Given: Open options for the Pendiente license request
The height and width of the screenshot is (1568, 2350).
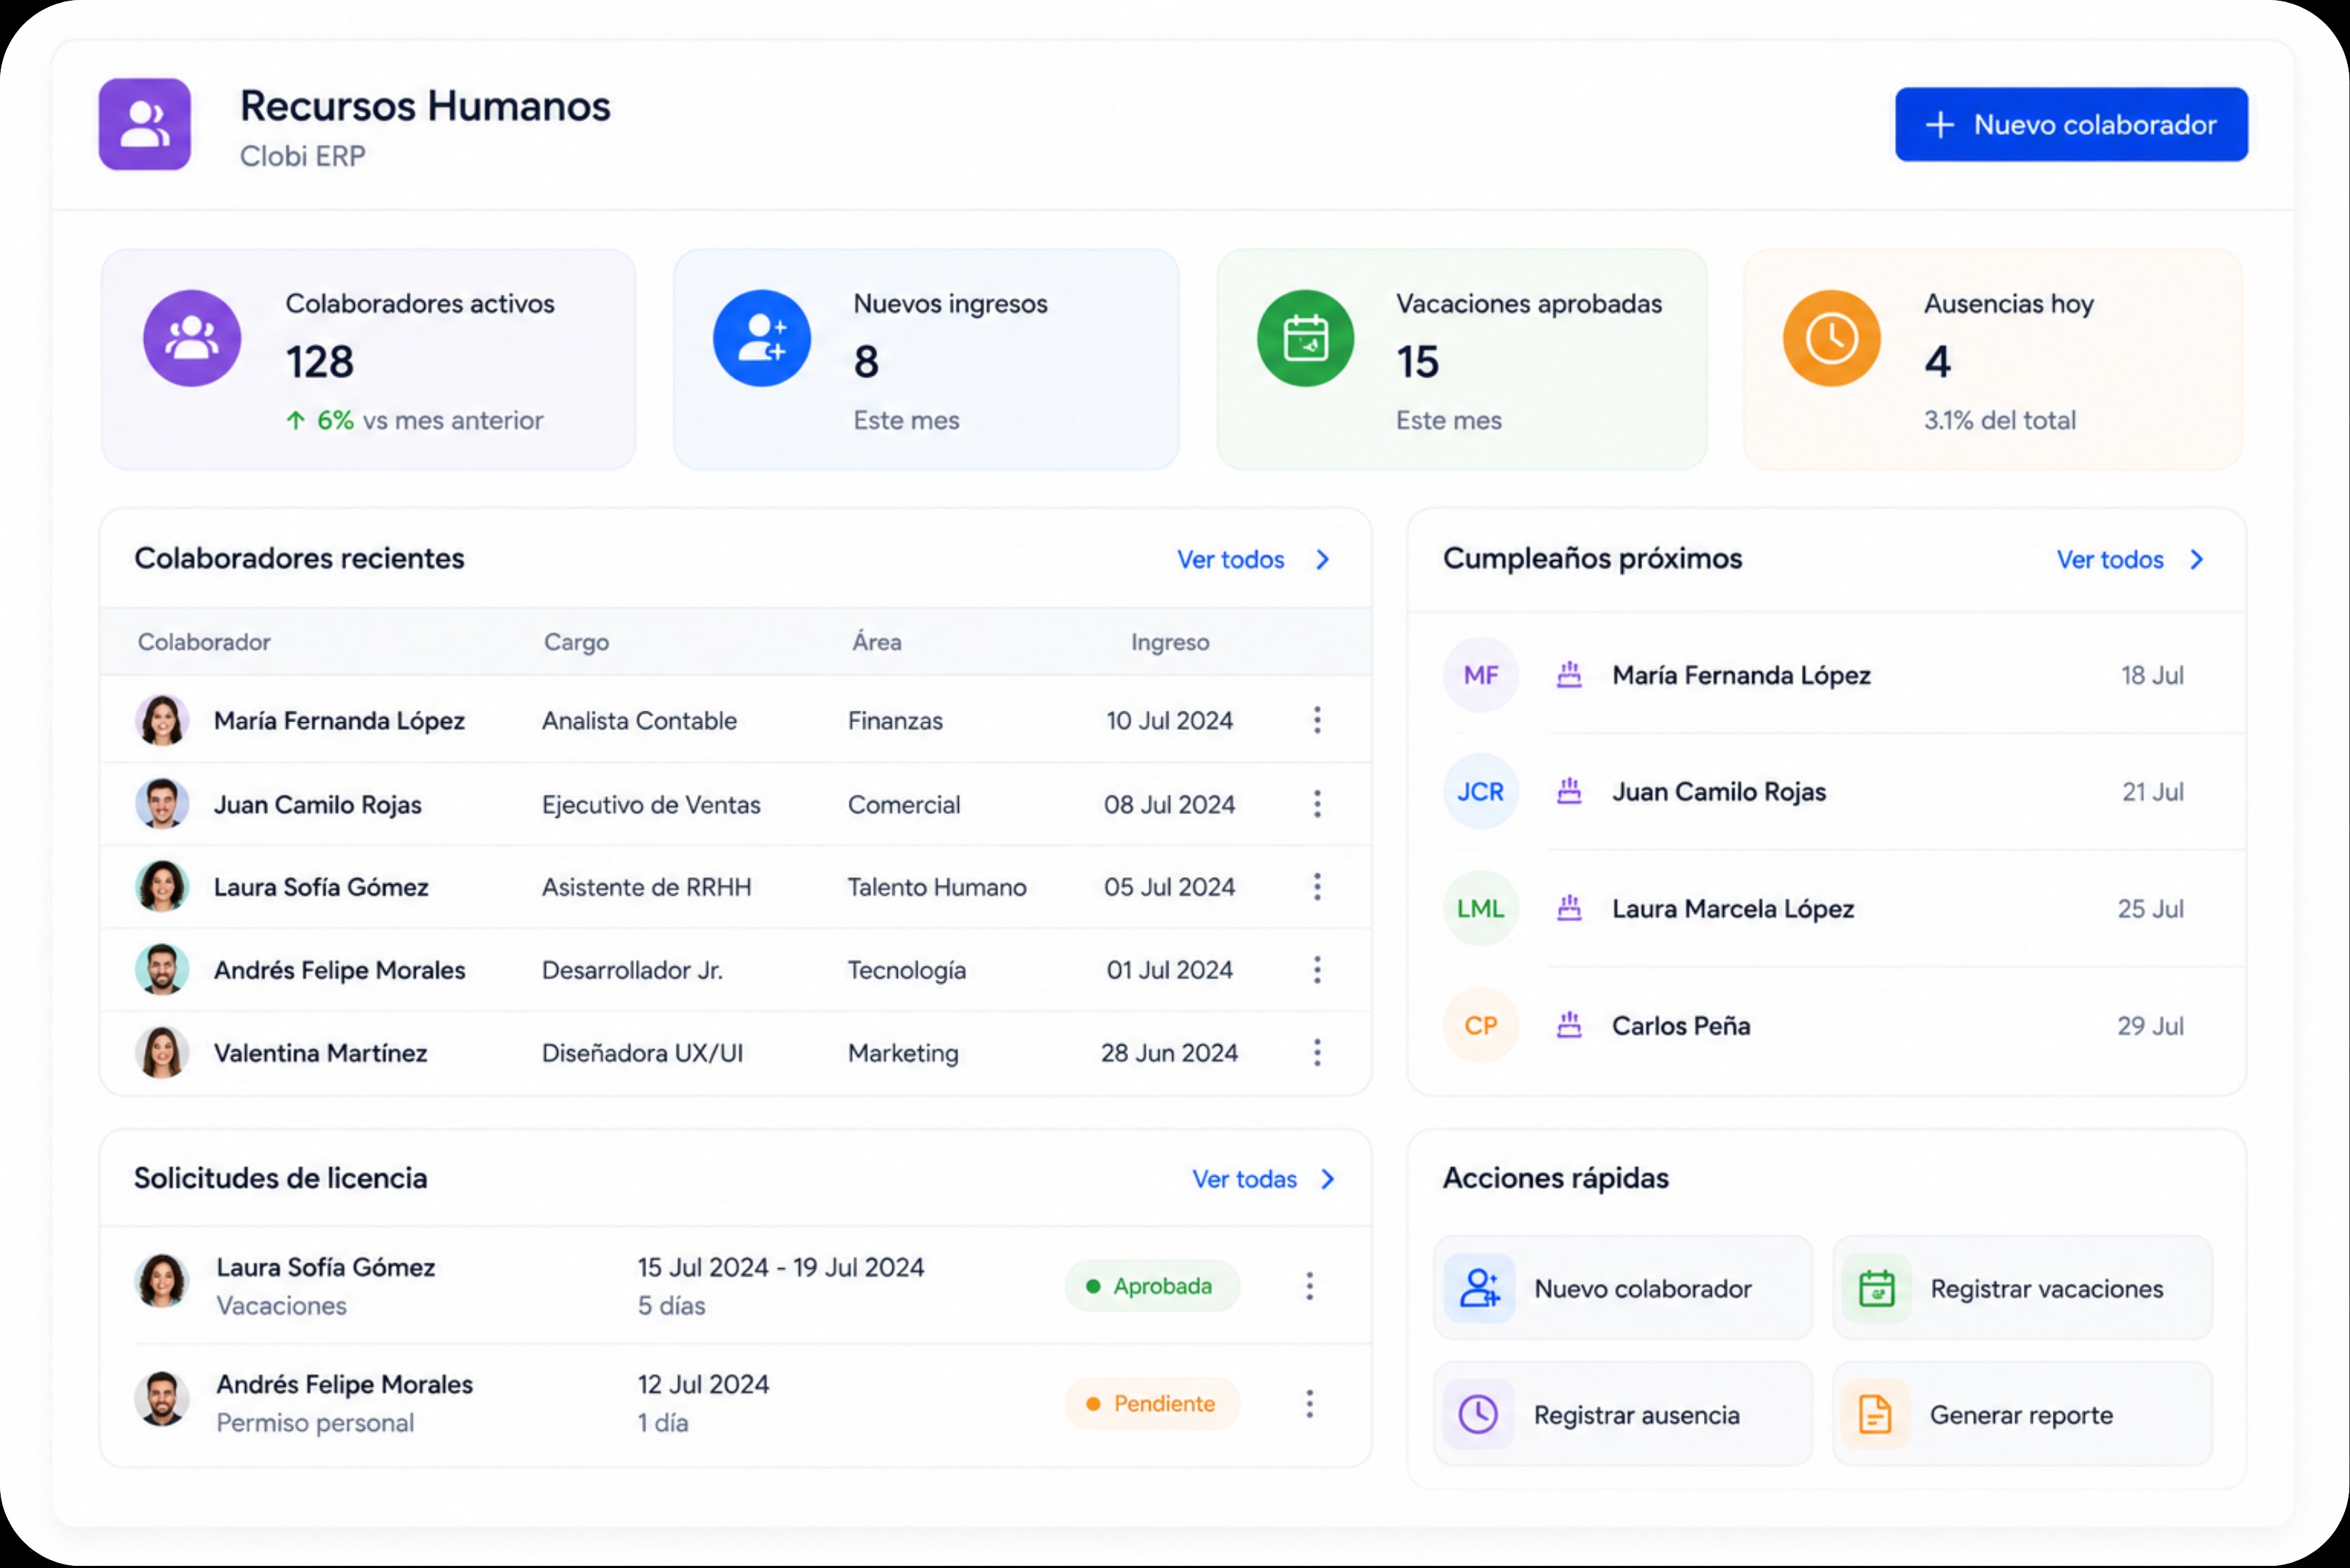Looking at the screenshot, I should (x=1309, y=1404).
